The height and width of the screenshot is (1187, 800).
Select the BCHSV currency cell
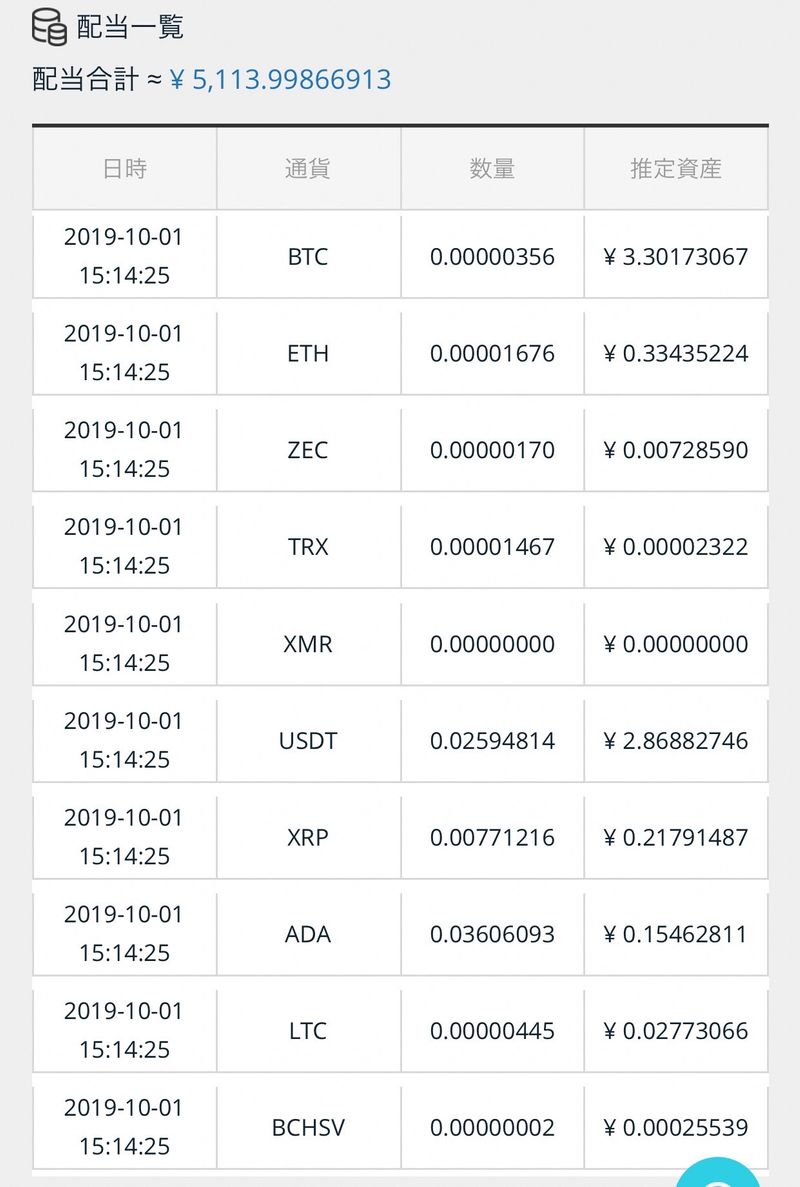[308, 1128]
